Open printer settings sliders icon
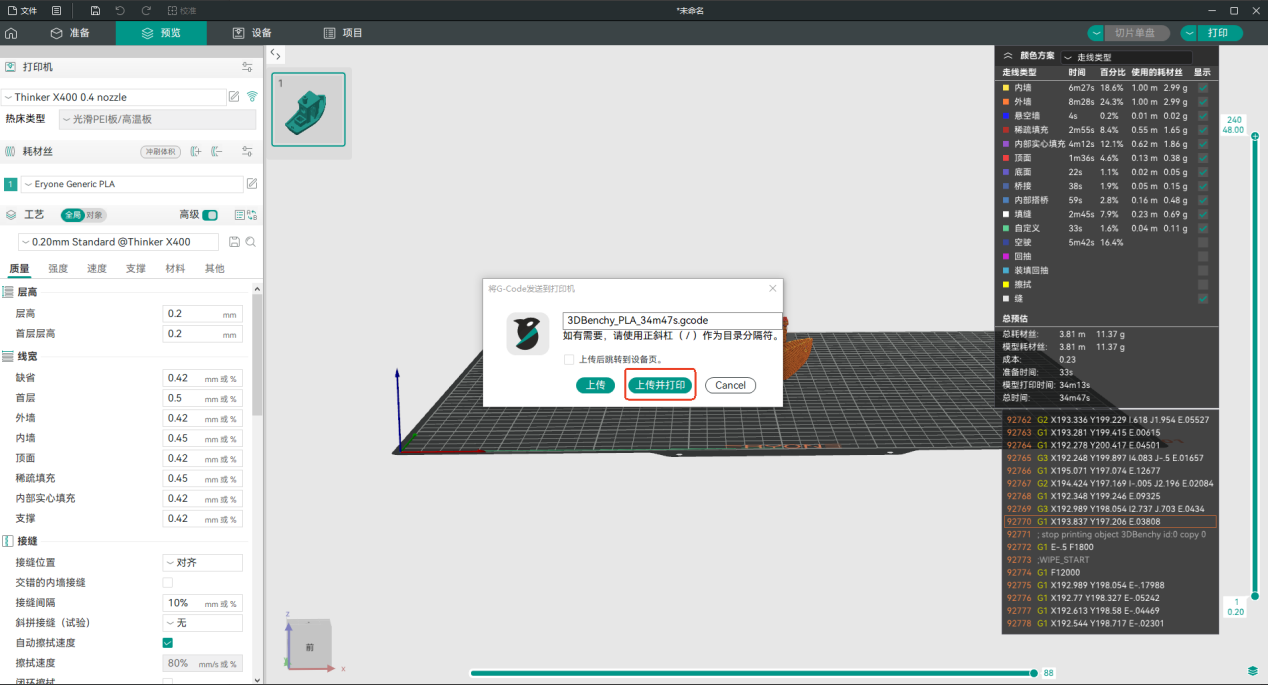Image resolution: width=1268 pixels, height=685 pixels. [x=247, y=67]
